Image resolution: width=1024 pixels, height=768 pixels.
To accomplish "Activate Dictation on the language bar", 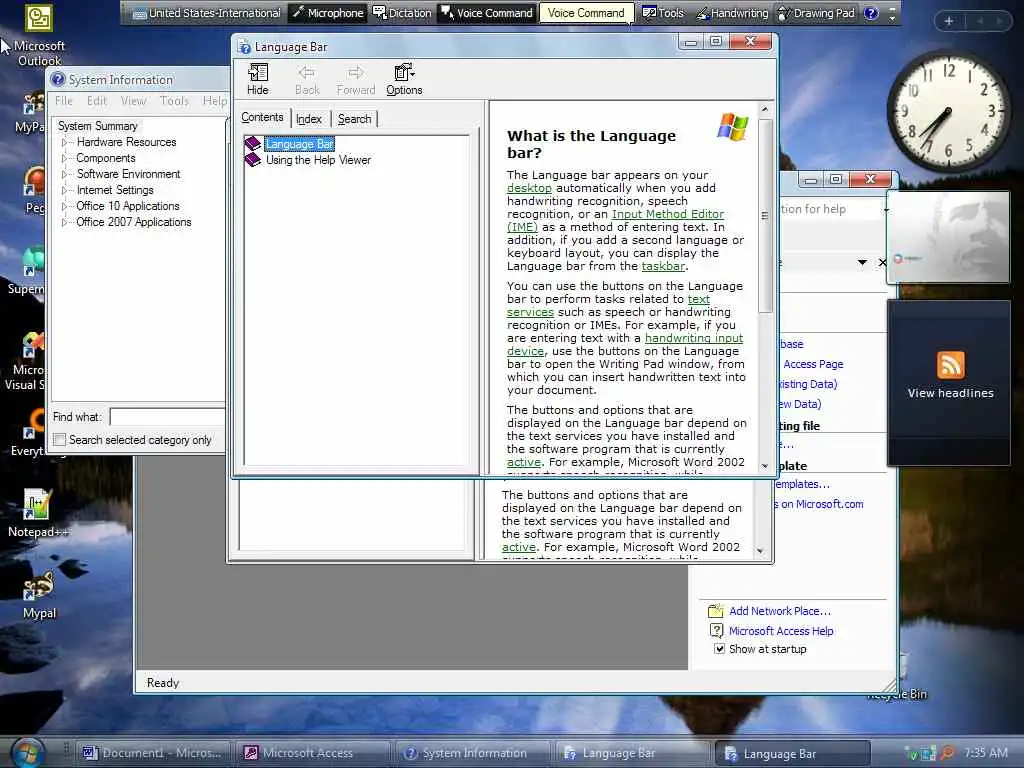I will (x=402, y=12).
